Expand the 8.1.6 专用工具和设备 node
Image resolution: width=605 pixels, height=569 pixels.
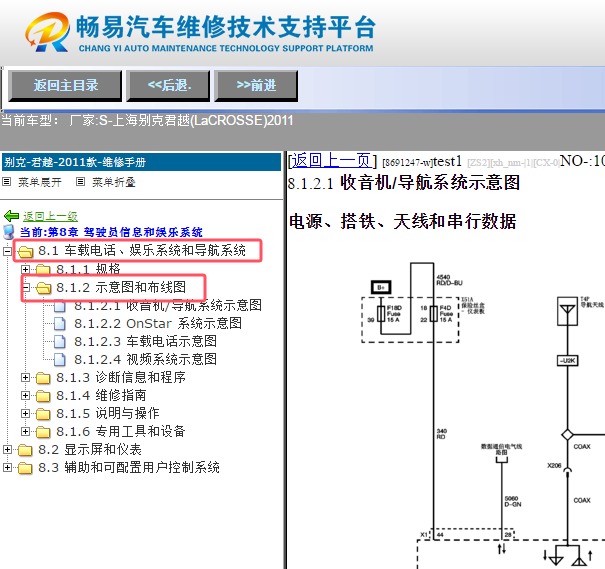[25, 431]
